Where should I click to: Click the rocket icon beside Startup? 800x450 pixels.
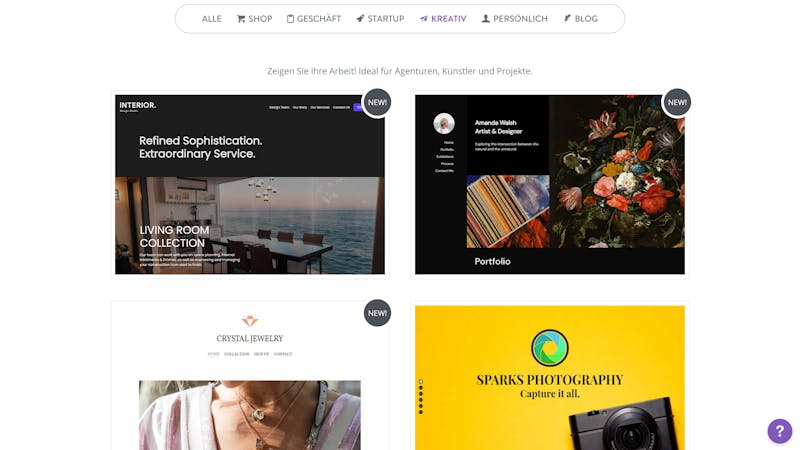point(360,19)
